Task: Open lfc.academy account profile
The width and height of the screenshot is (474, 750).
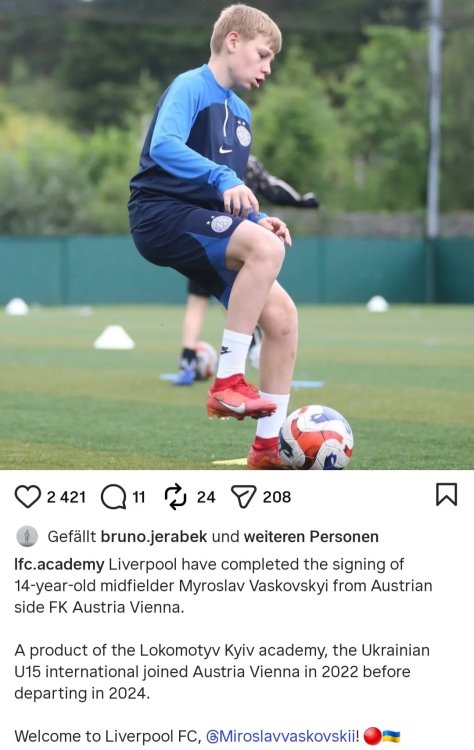Action: tap(59, 564)
